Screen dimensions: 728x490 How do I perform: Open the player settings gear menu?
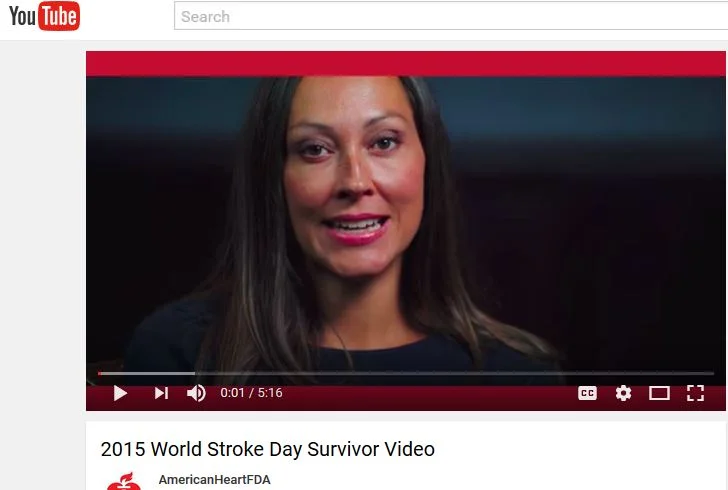[623, 393]
